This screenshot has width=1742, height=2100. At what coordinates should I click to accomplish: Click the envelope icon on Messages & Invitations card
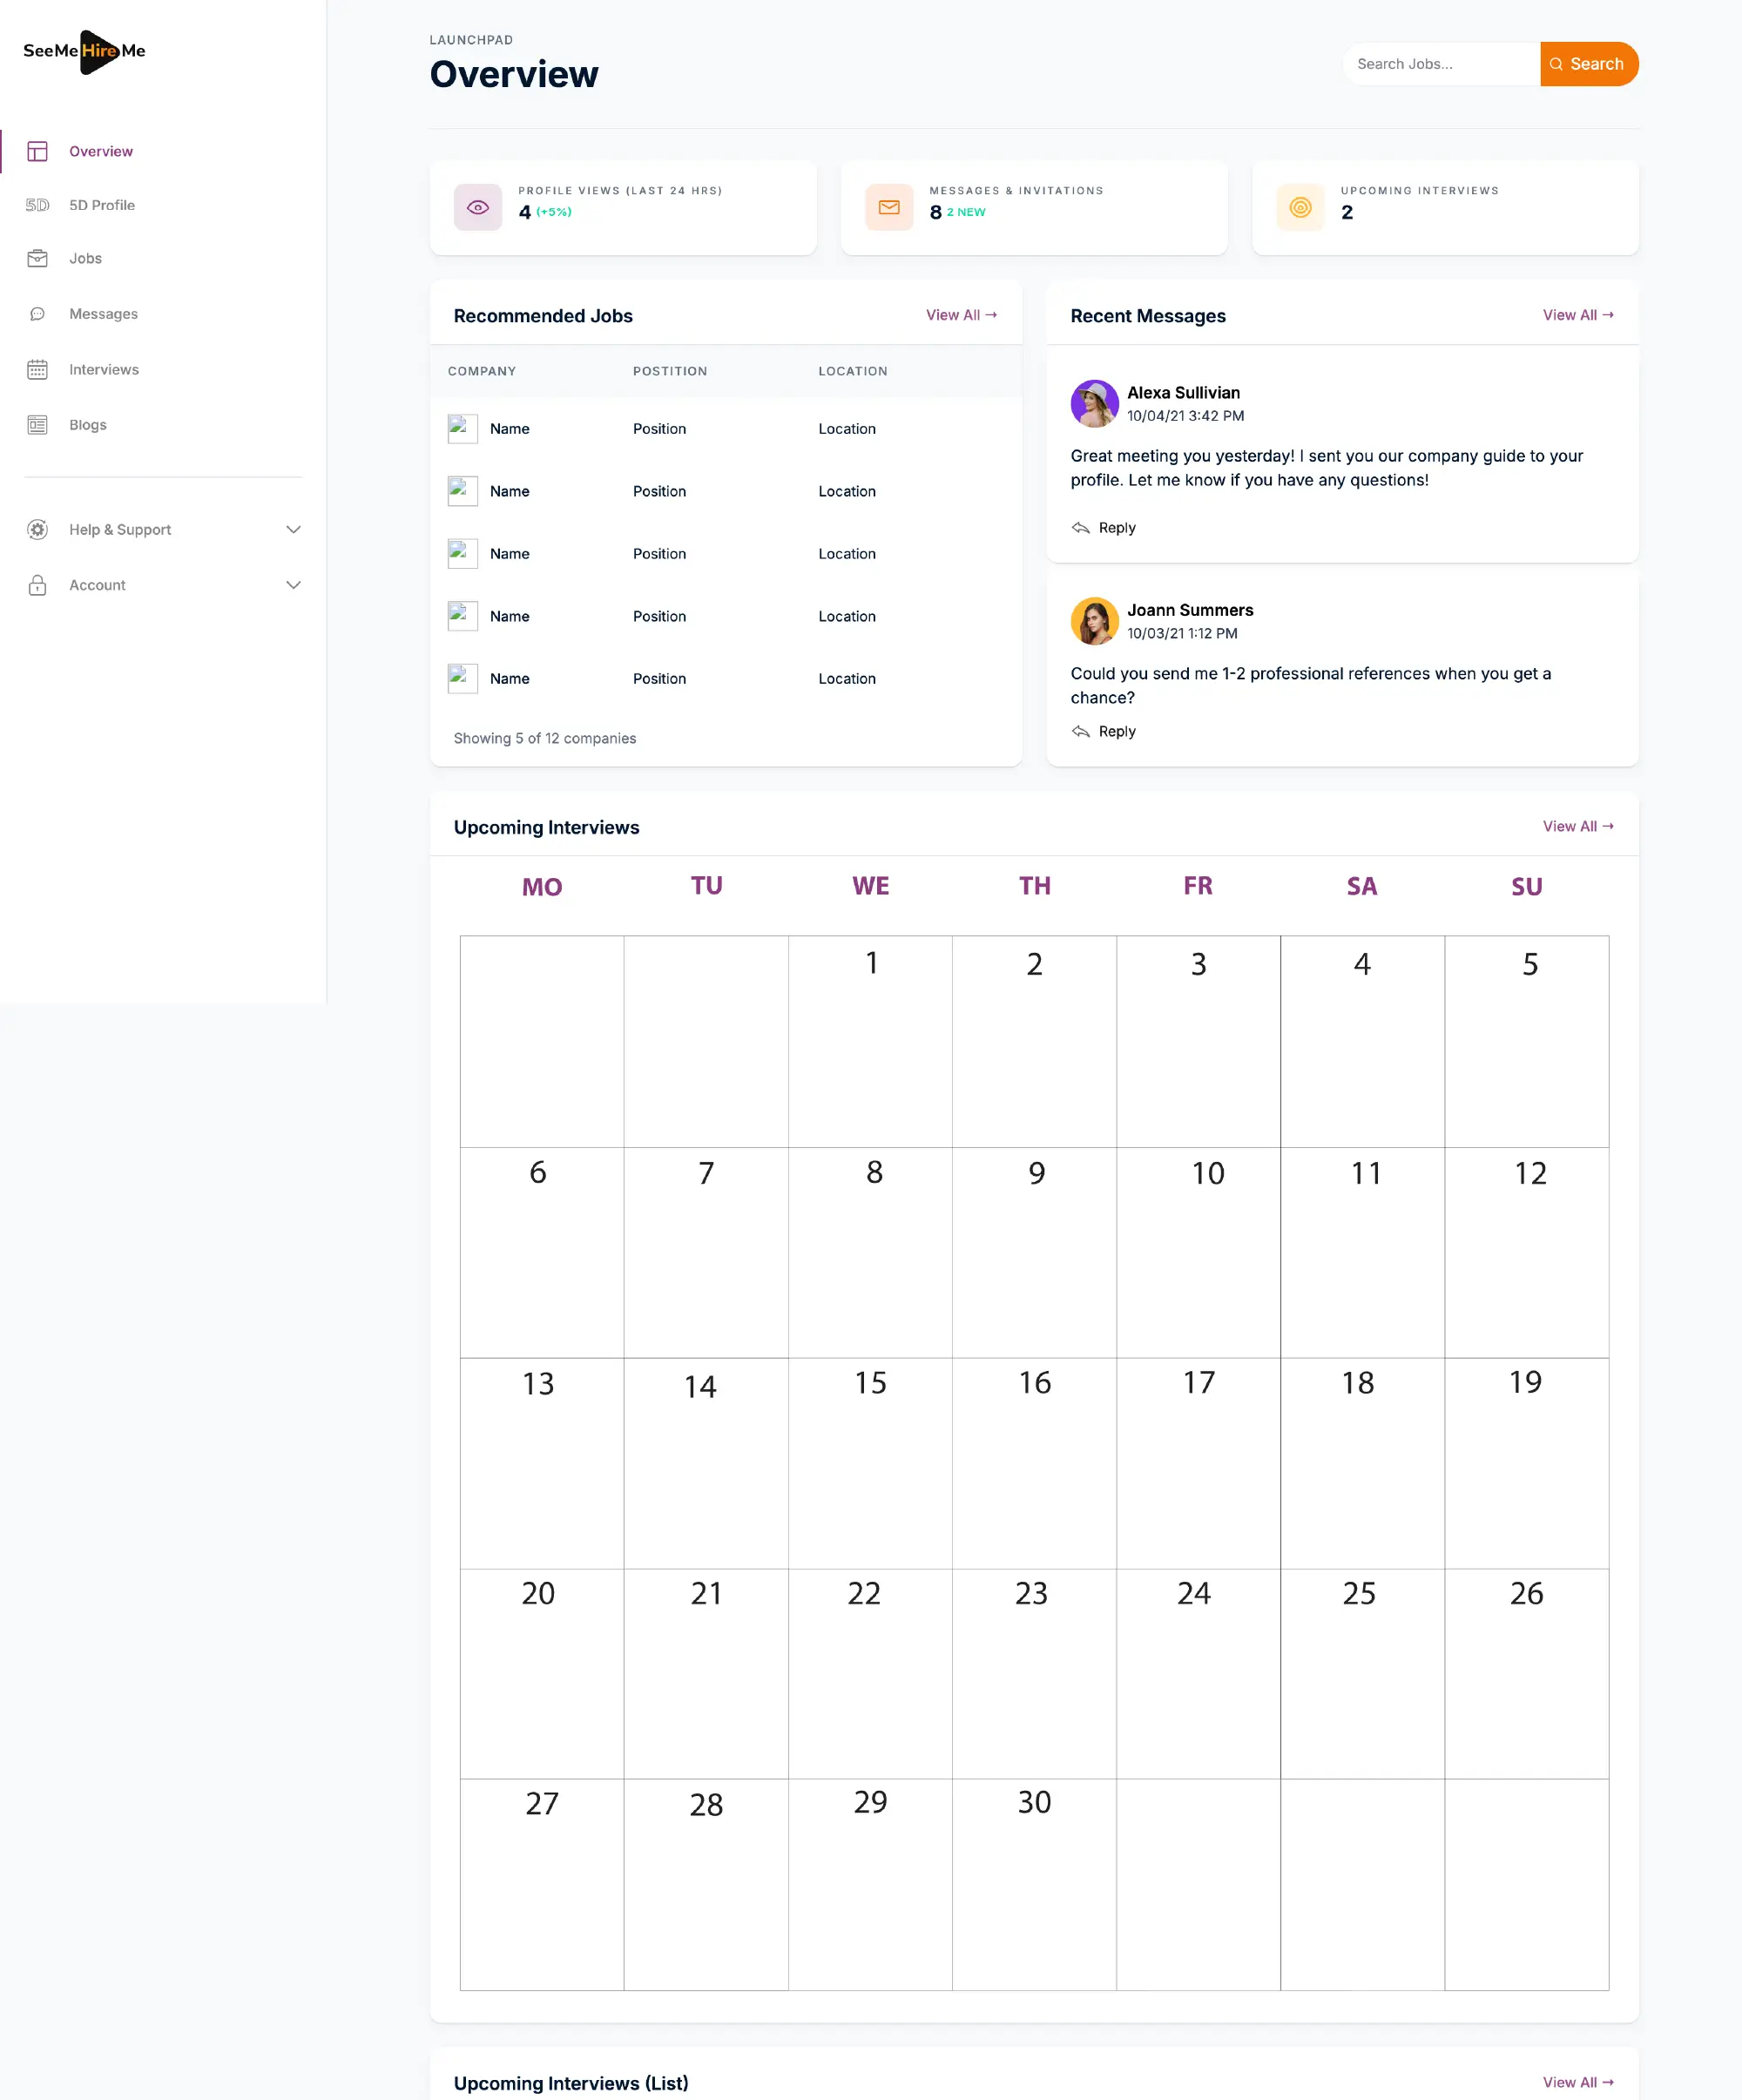click(x=889, y=207)
